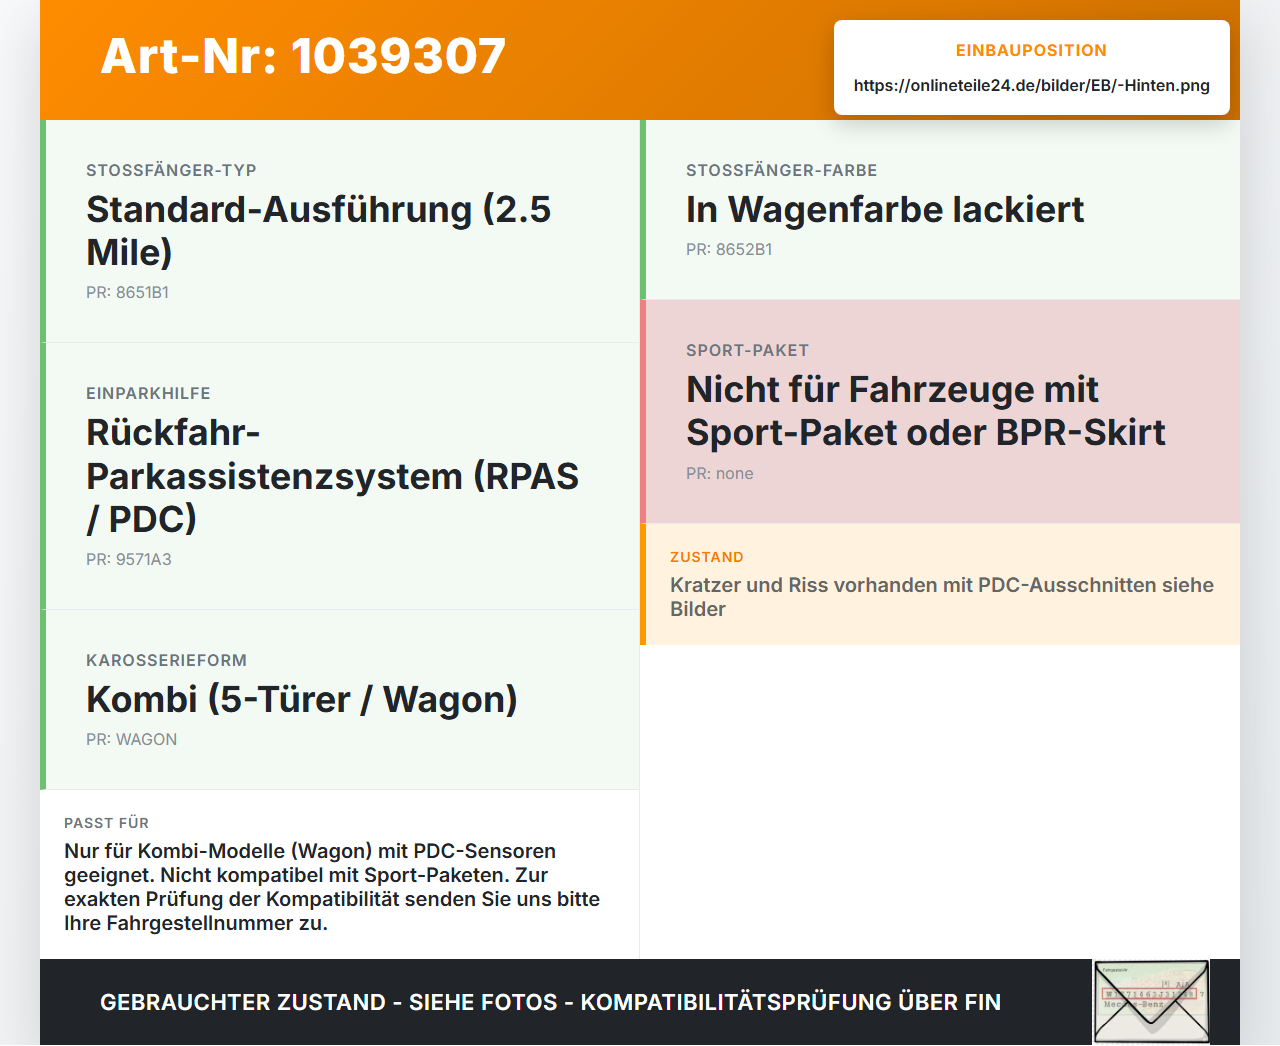Click the PR: WAGON code

tap(131, 739)
